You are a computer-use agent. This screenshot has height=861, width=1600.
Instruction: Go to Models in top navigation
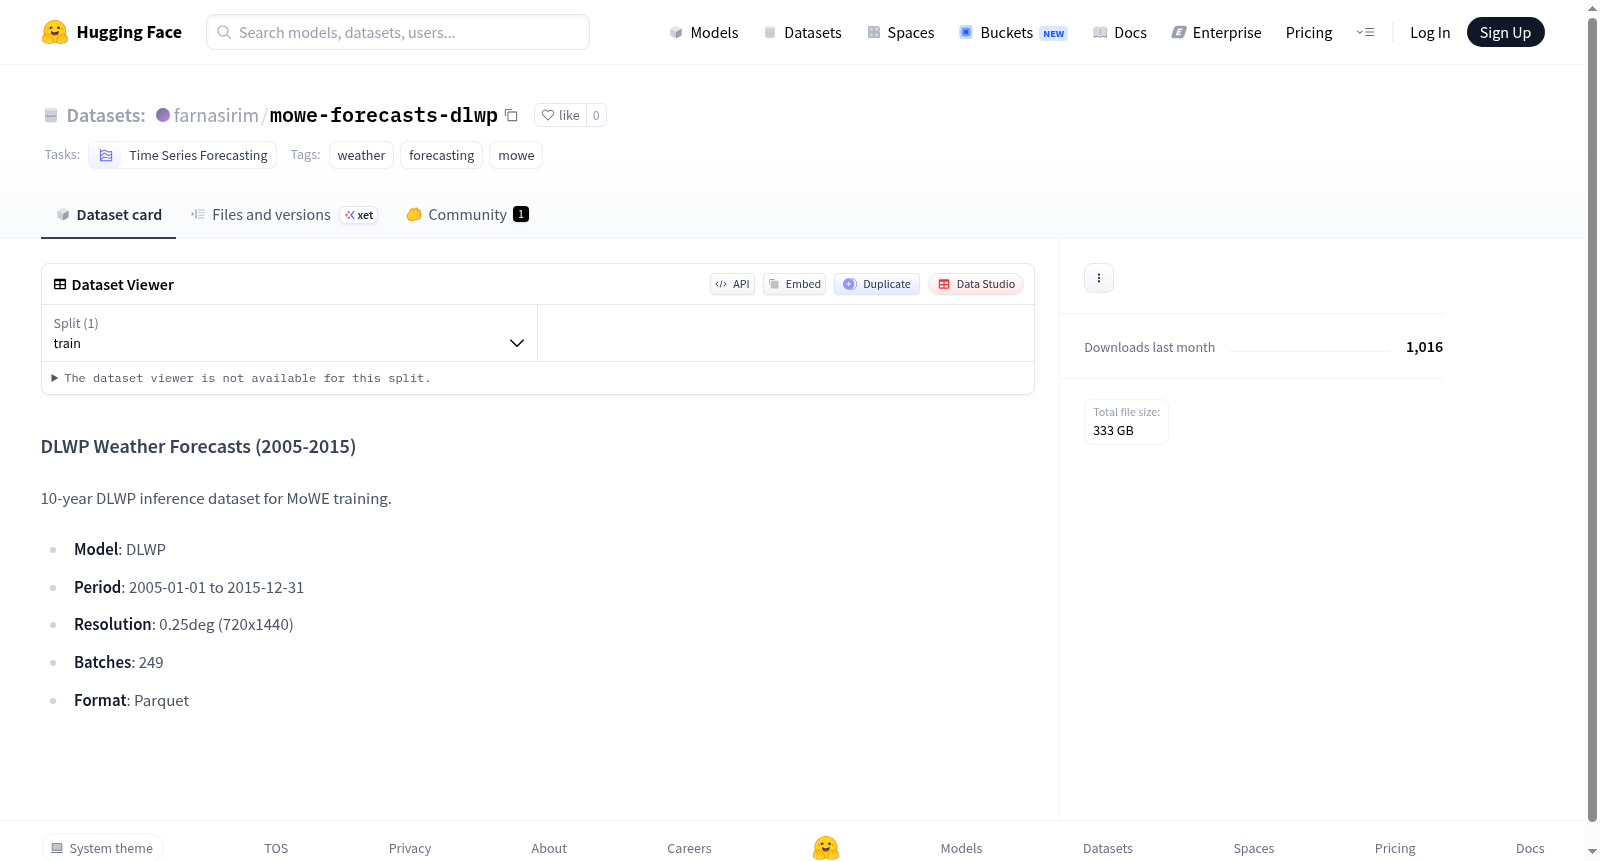(x=704, y=32)
